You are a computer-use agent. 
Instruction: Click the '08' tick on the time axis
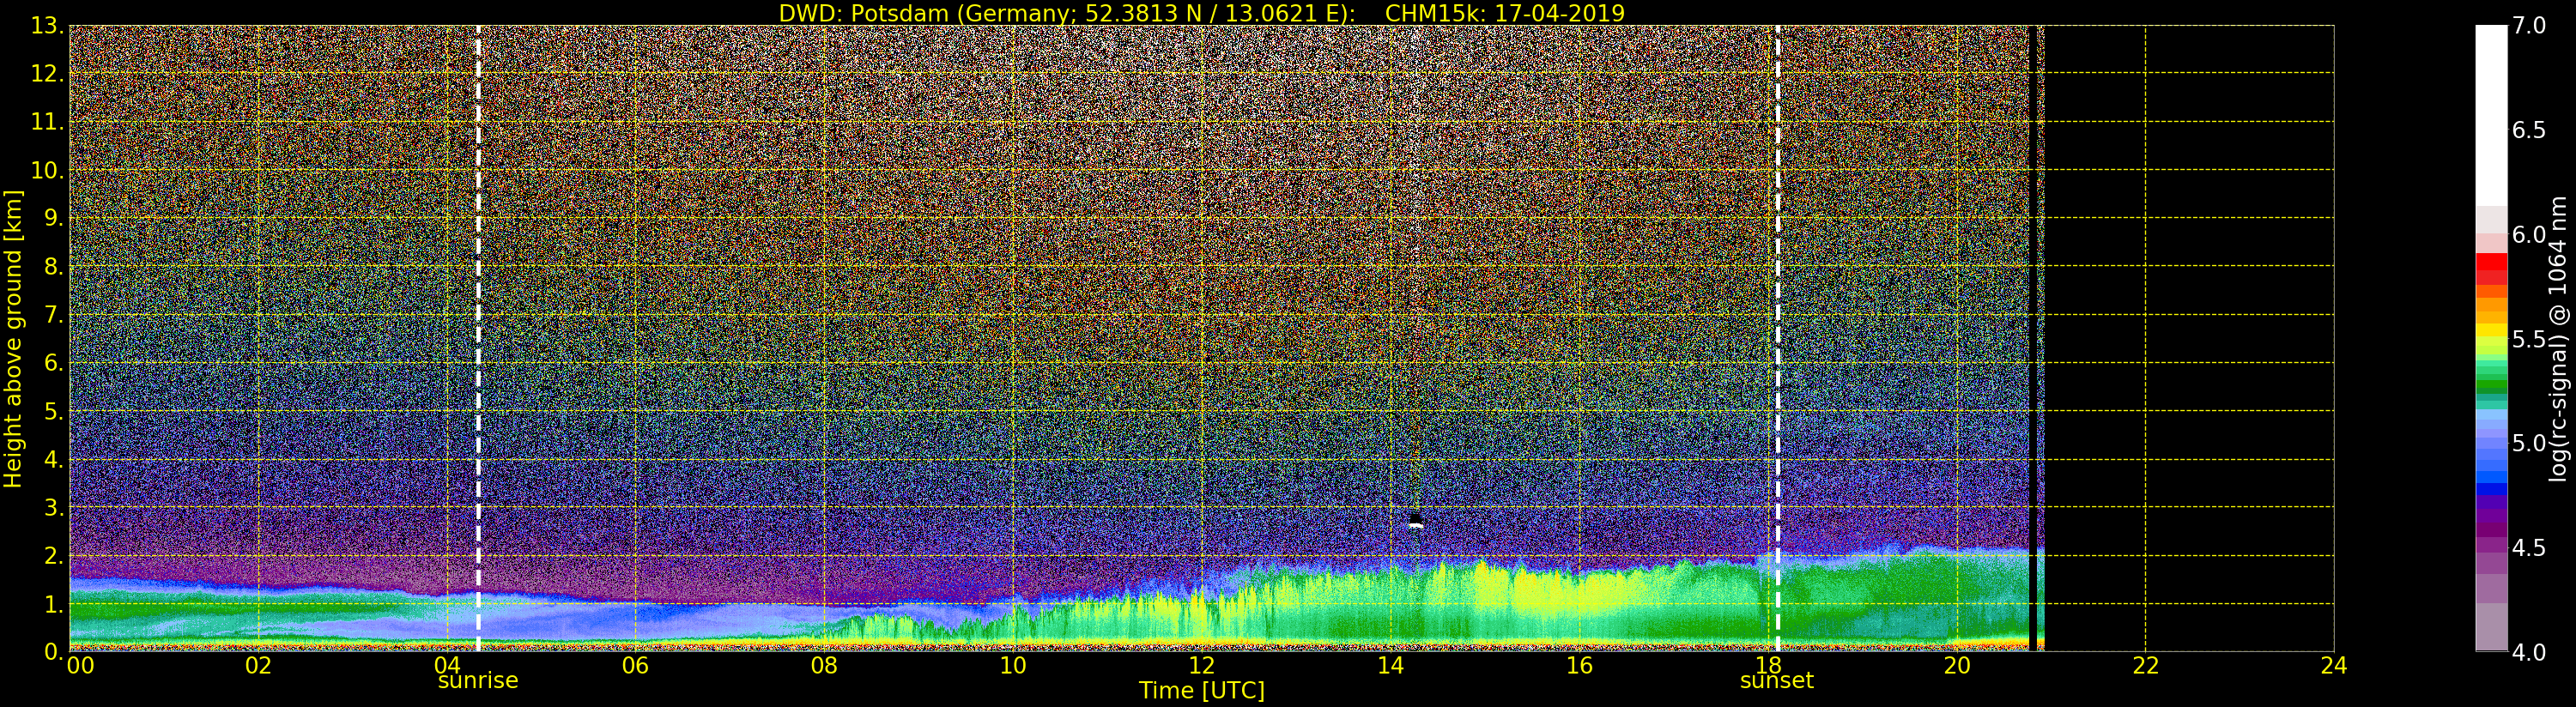[x=824, y=666]
